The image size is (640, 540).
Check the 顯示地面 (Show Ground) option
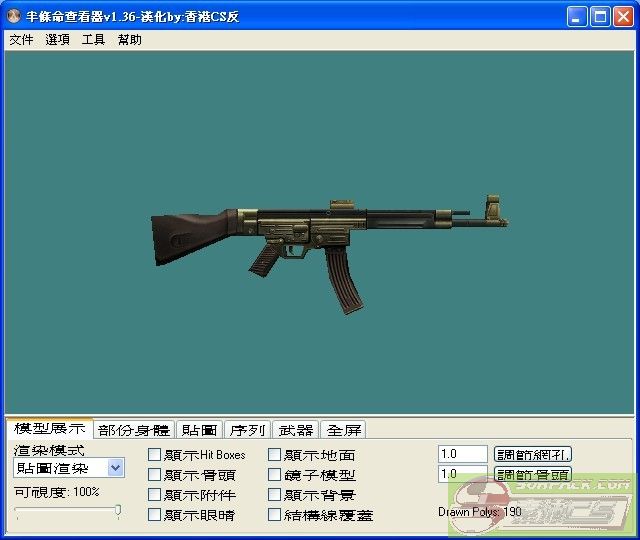tap(275, 455)
